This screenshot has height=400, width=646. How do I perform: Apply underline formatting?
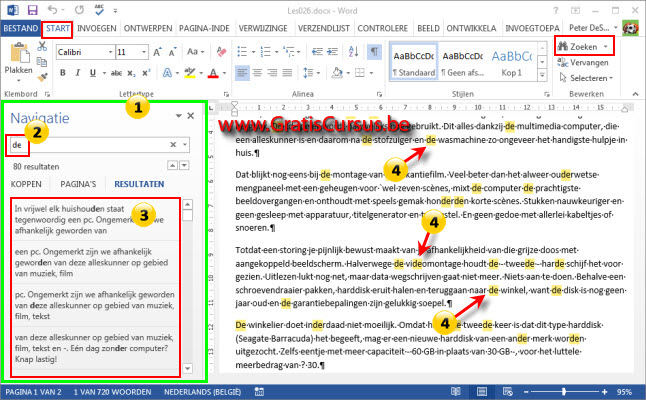point(93,73)
